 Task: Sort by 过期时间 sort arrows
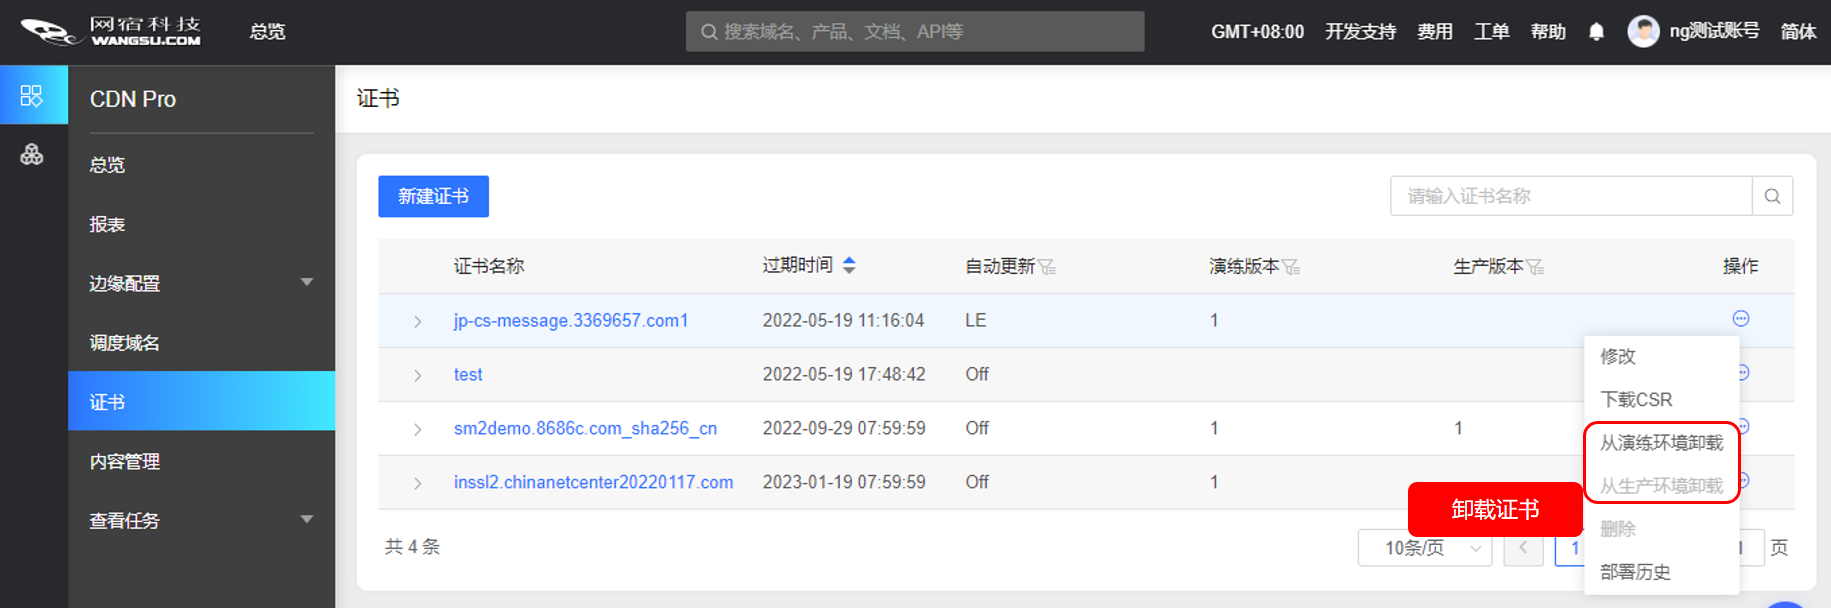849,265
